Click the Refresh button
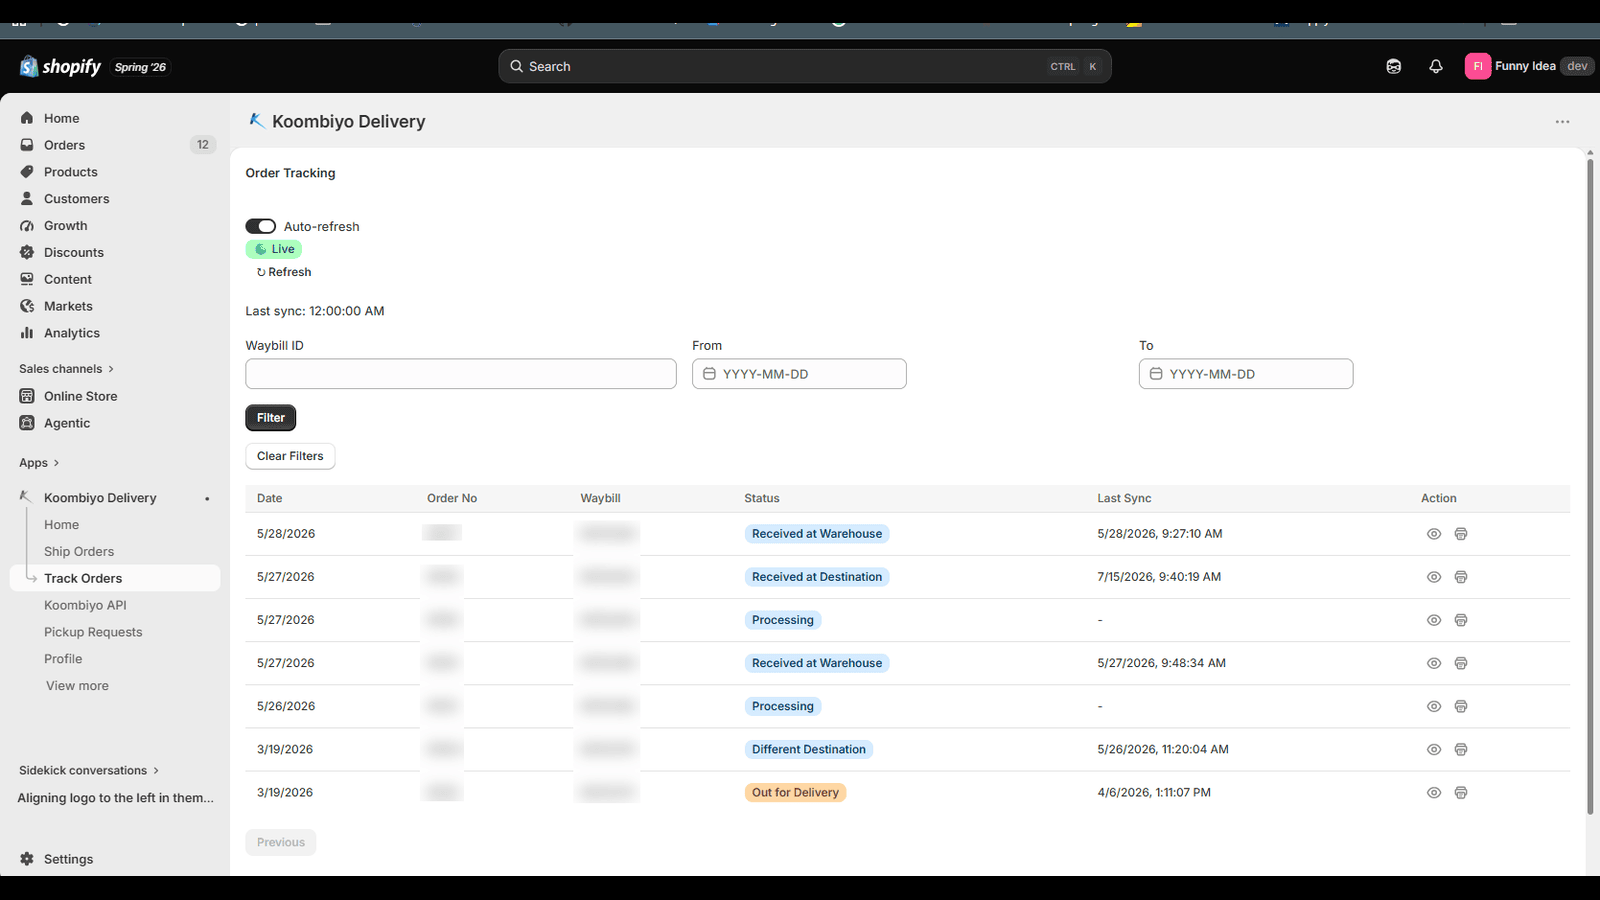Image resolution: width=1600 pixels, height=900 pixels. [284, 272]
